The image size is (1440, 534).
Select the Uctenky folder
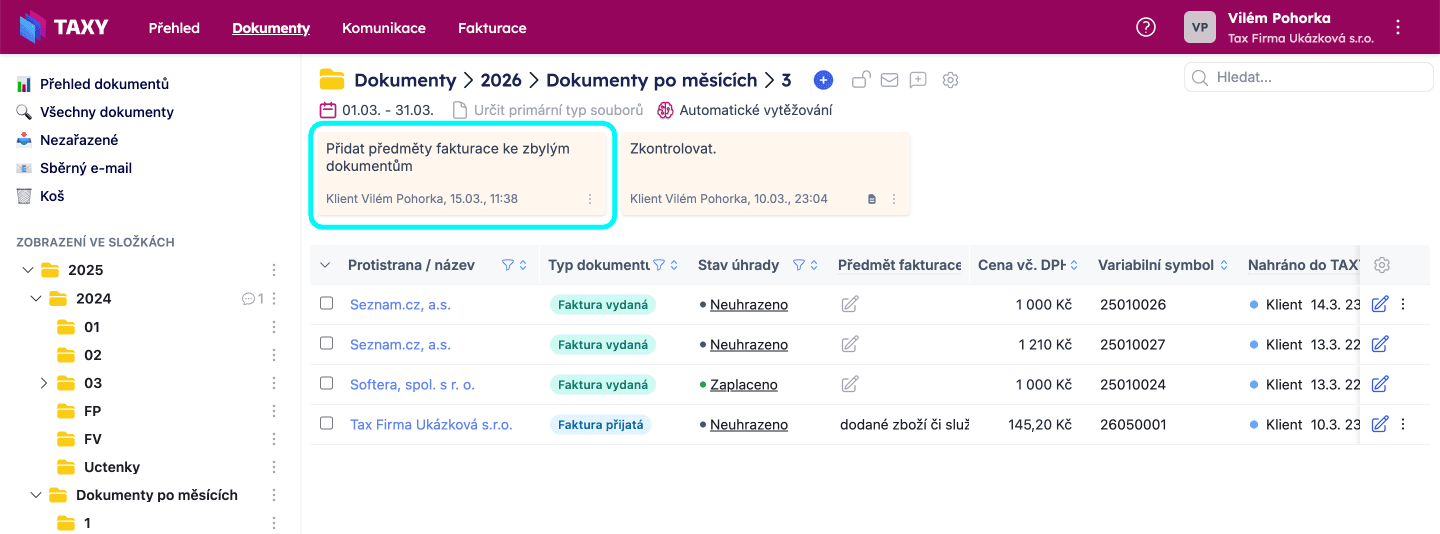pyautogui.click(x=112, y=467)
